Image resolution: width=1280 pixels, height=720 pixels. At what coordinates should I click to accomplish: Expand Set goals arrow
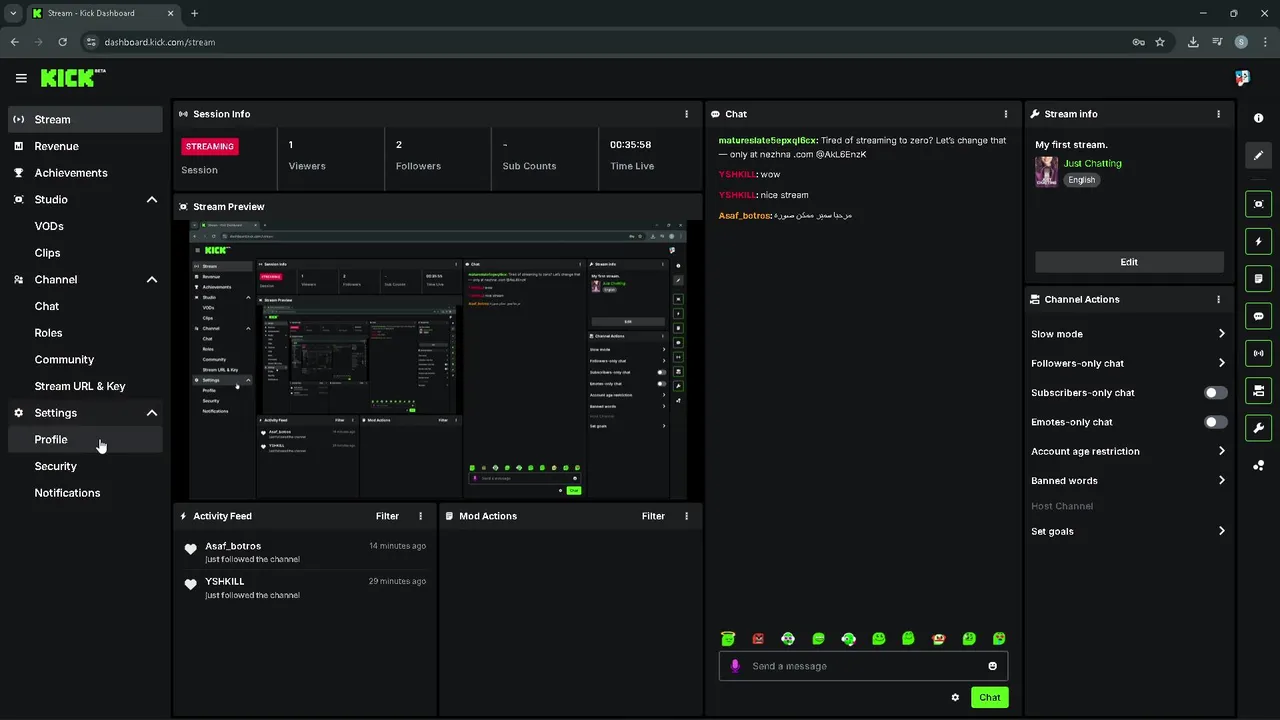(x=1221, y=531)
